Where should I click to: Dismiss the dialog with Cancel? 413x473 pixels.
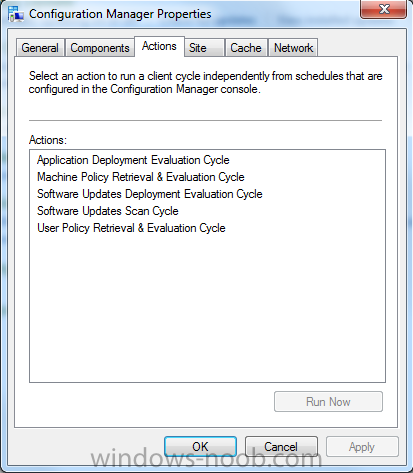point(281,447)
